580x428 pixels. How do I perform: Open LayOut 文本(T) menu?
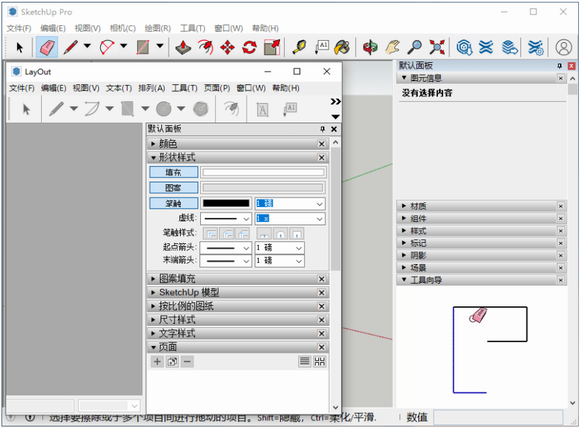point(119,88)
